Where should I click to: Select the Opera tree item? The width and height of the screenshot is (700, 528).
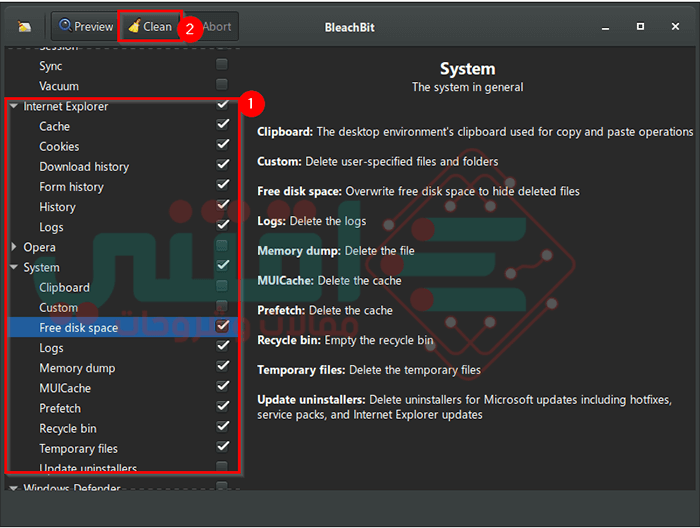tap(39, 247)
